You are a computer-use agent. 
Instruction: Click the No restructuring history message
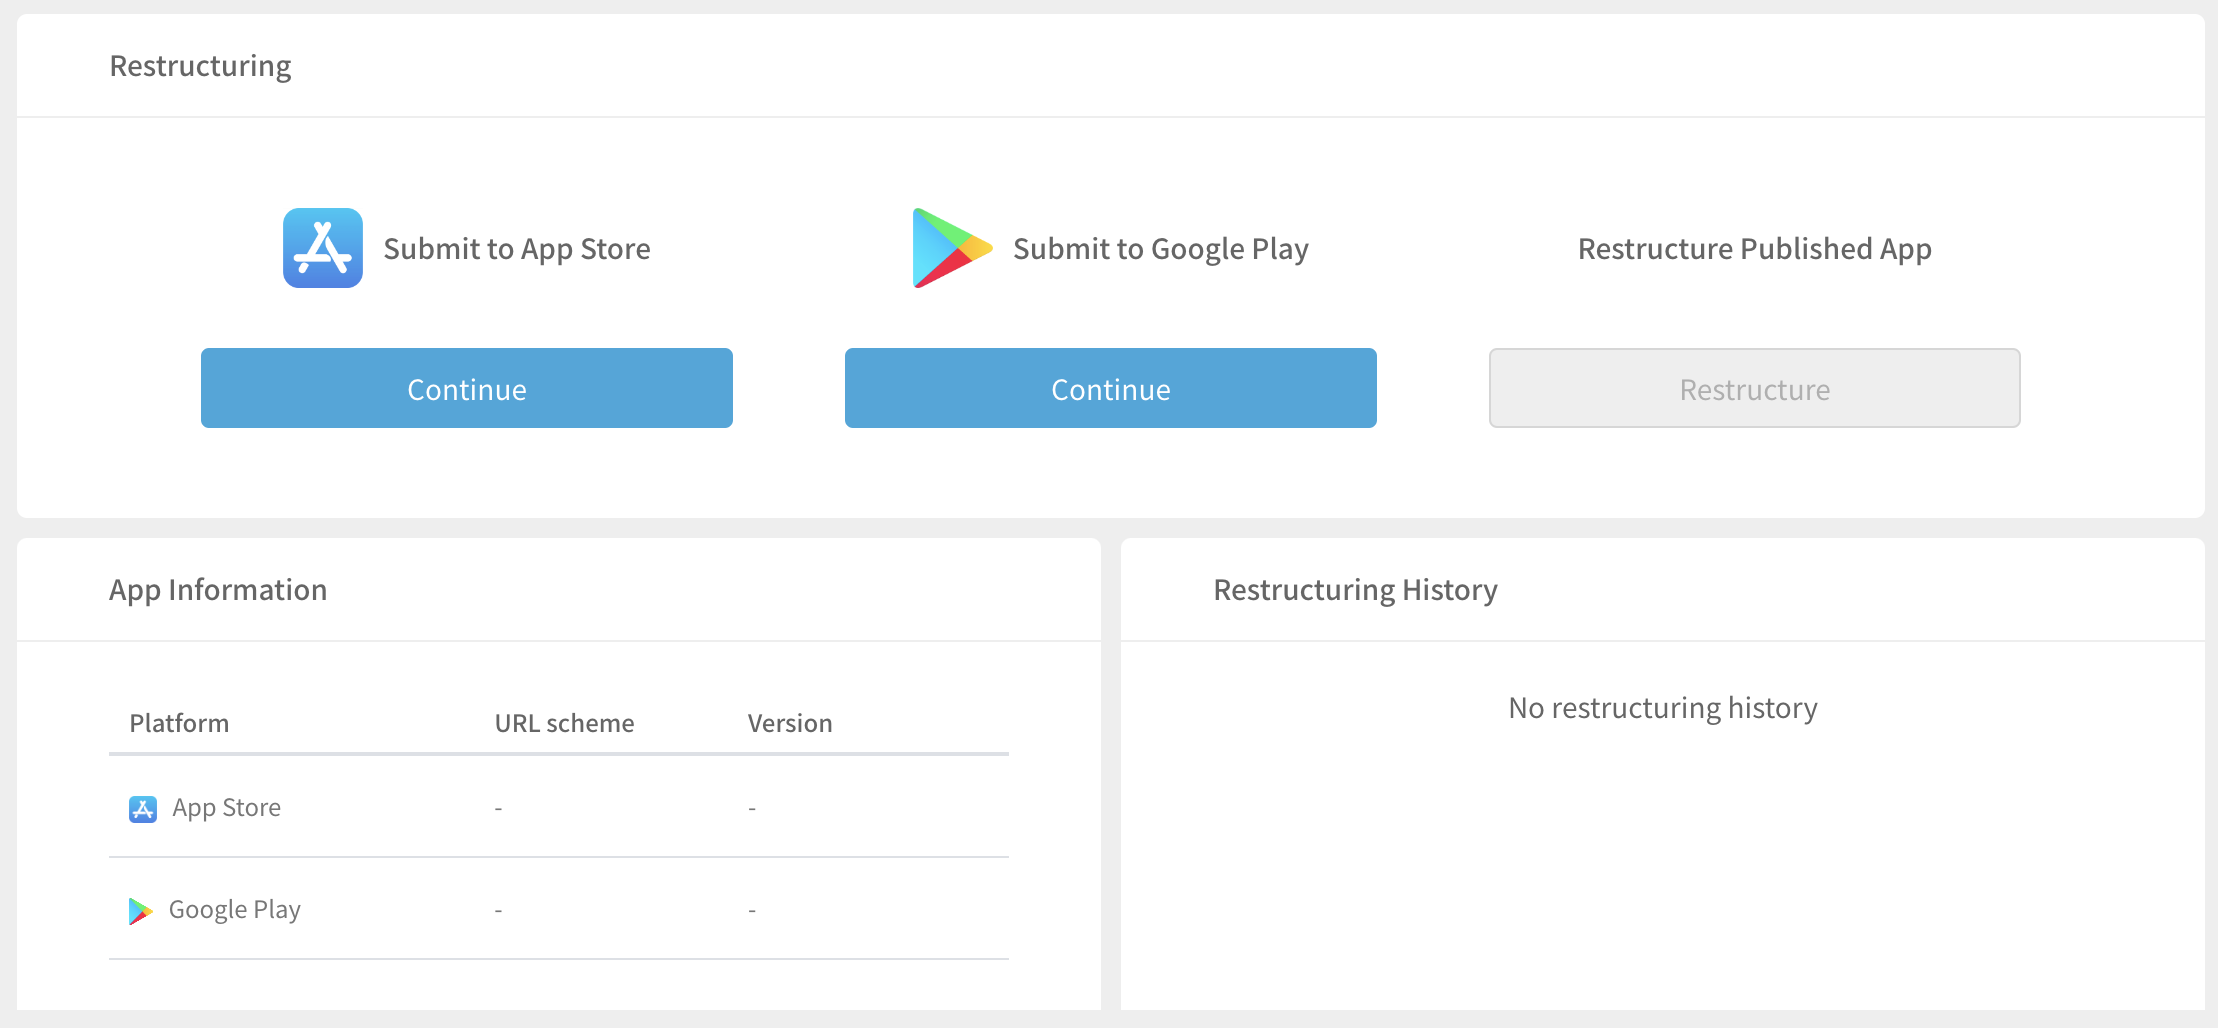[1662, 707]
